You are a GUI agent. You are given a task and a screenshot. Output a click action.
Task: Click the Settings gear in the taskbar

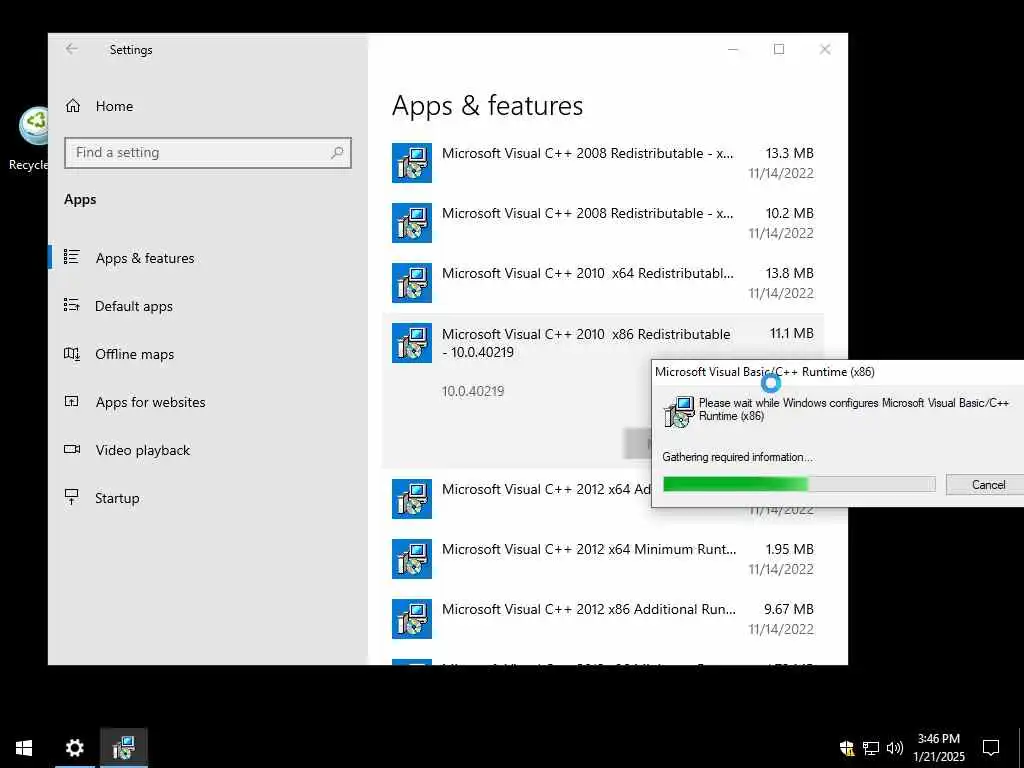click(74, 748)
